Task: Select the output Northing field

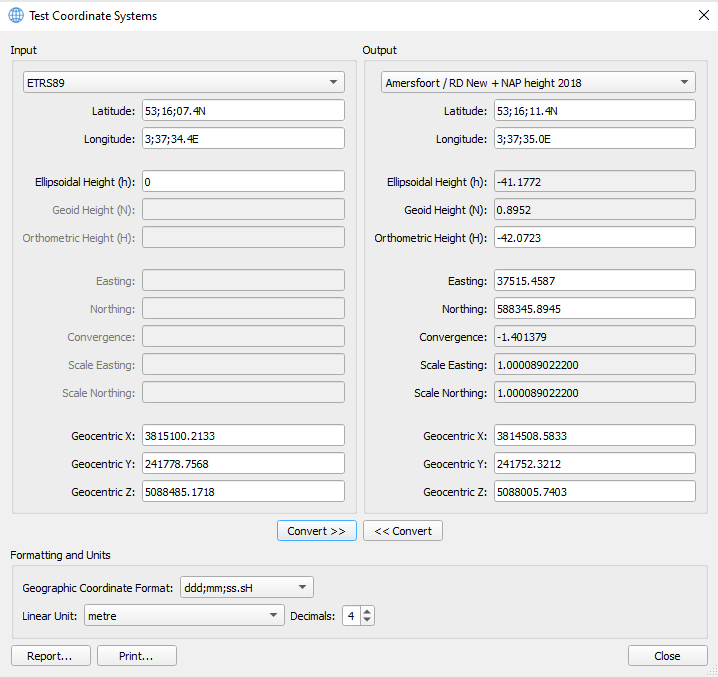Action: [594, 310]
